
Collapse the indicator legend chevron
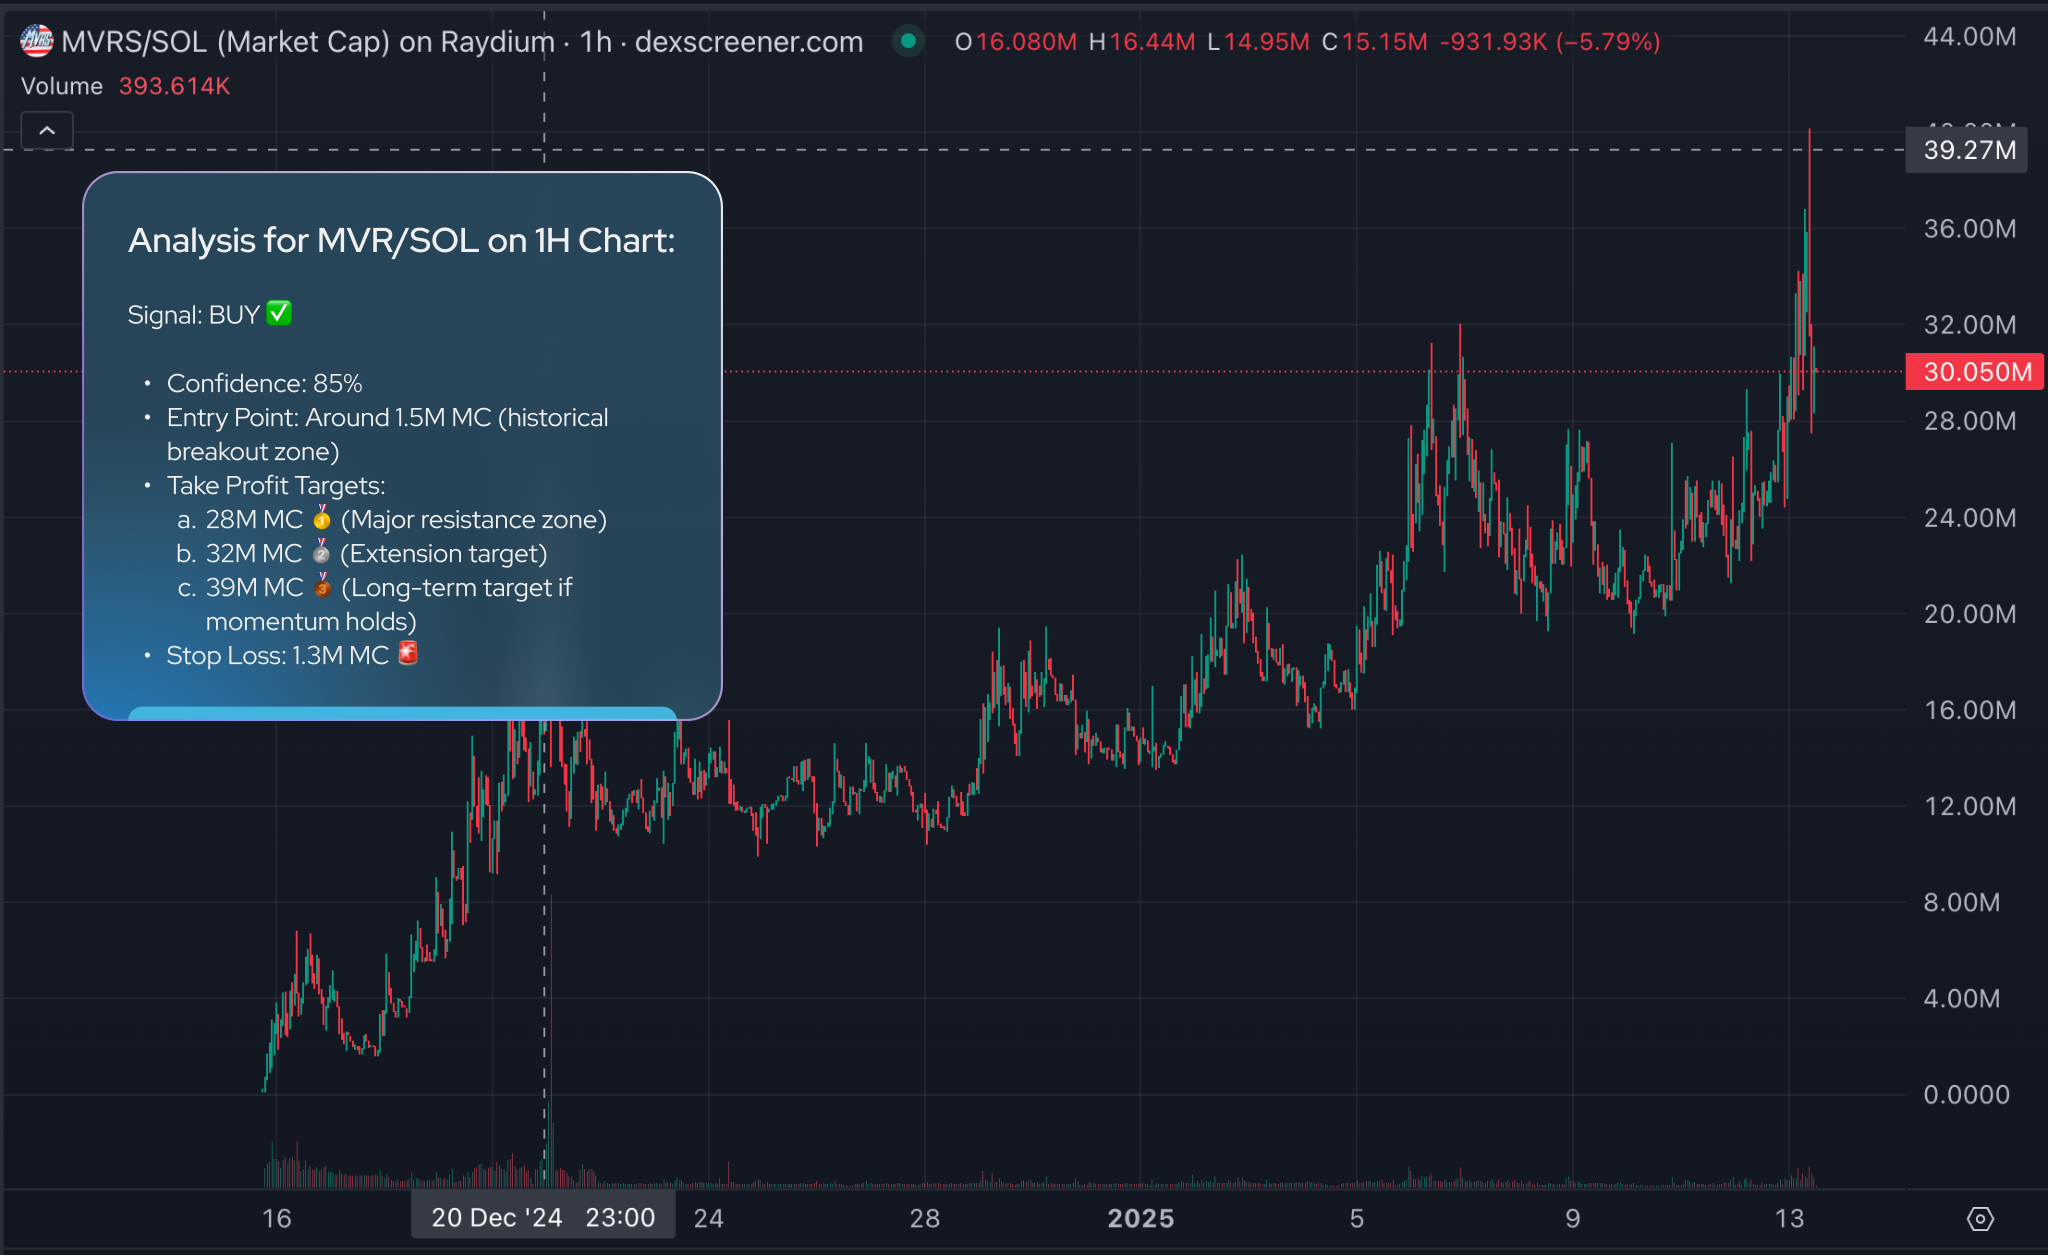point(47,131)
